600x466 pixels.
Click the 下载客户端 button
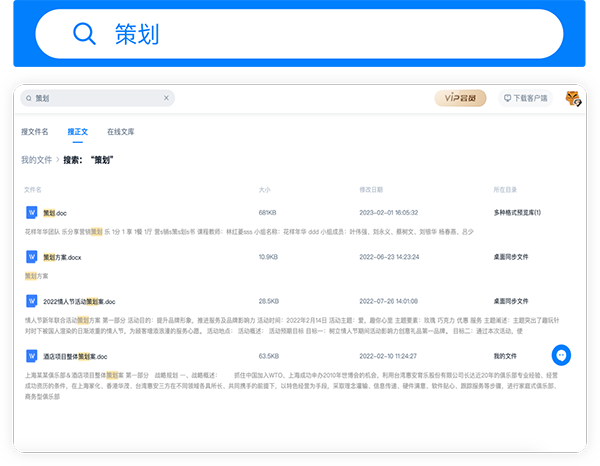click(526, 98)
